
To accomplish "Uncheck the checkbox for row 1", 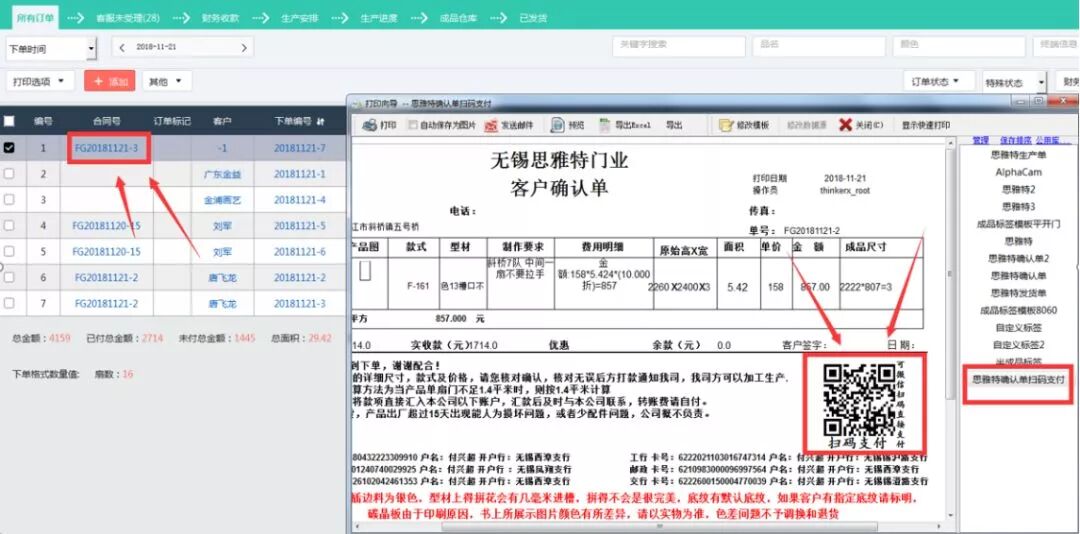I will pos(9,147).
